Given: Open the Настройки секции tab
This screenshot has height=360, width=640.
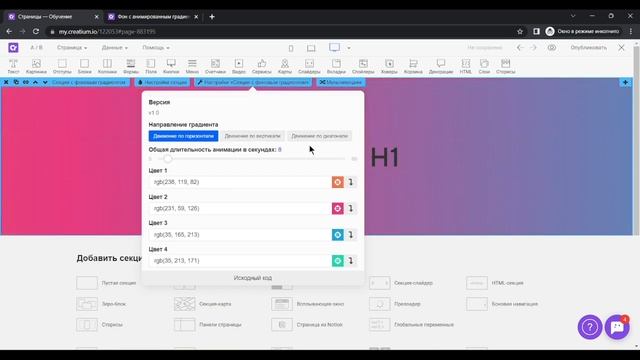Looking at the screenshot, I should pyautogui.click(x=162, y=82).
